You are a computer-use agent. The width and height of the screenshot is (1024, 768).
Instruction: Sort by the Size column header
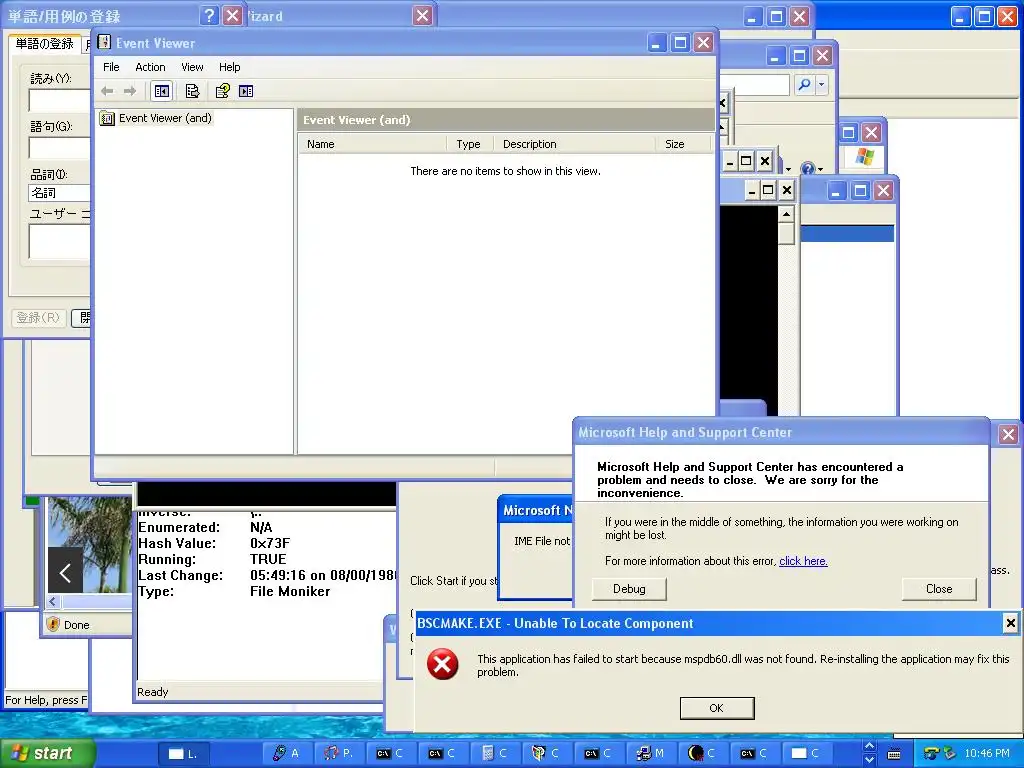683,144
